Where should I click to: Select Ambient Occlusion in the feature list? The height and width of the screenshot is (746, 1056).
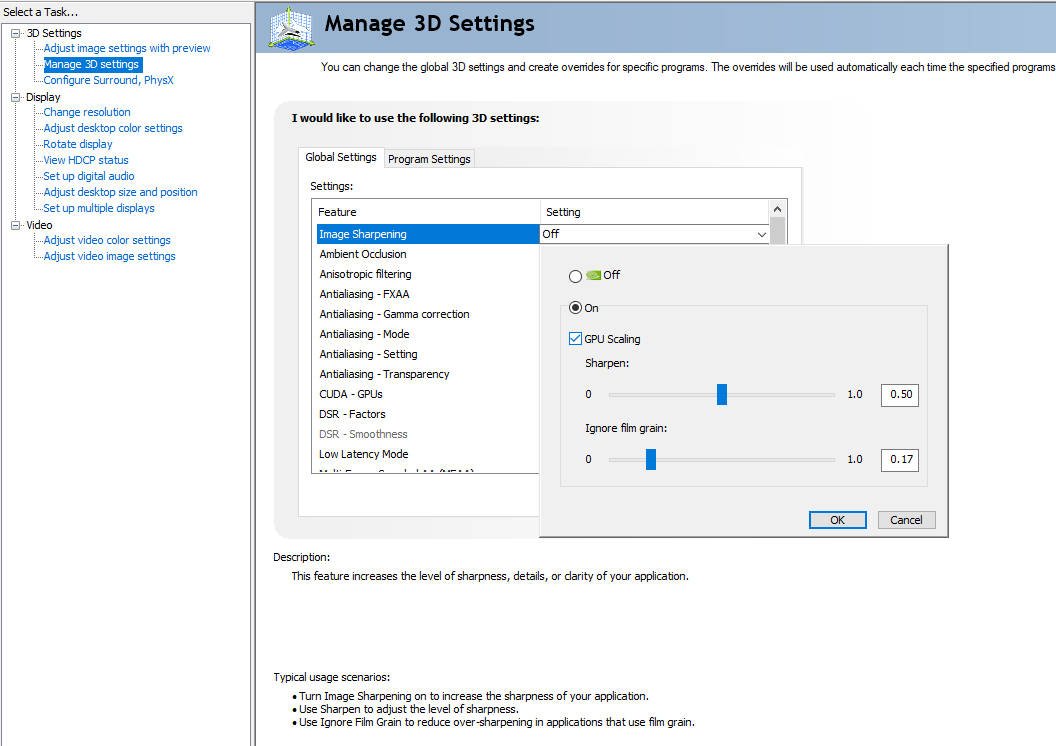click(363, 254)
